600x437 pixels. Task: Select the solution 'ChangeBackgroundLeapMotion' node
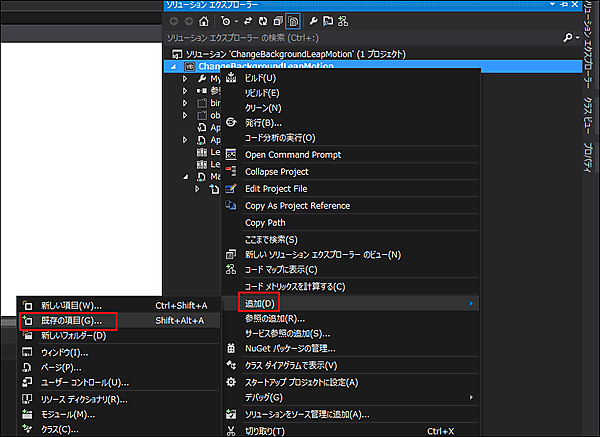(x=300, y=53)
